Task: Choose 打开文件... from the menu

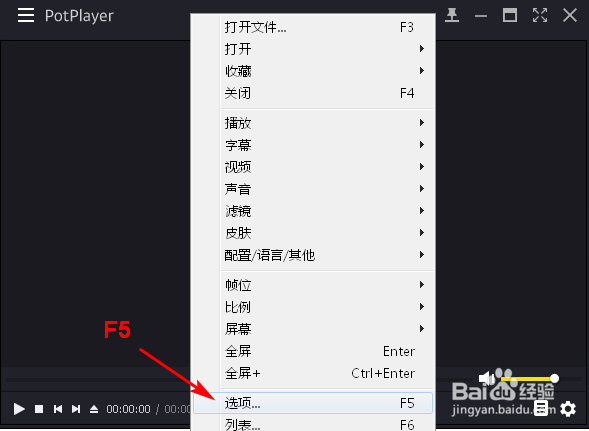Action: point(326,27)
